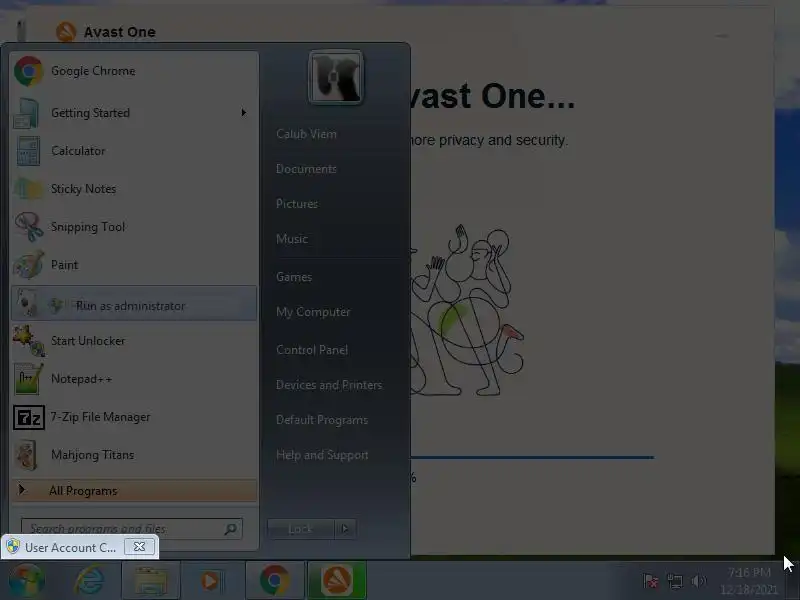This screenshot has height=600, width=800.
Task: Launch Mahjong Titans game
Action: 134,455
